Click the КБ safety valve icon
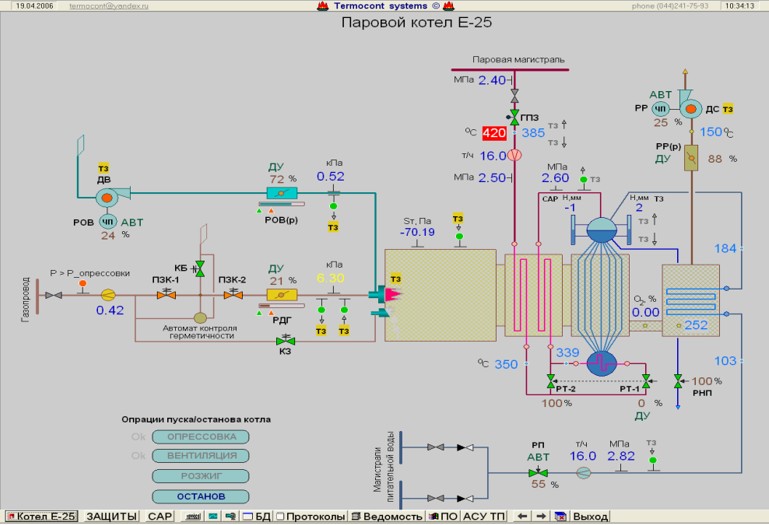This screenshot has height=525, width=769. pyautogui.click(x=199, y=266)
